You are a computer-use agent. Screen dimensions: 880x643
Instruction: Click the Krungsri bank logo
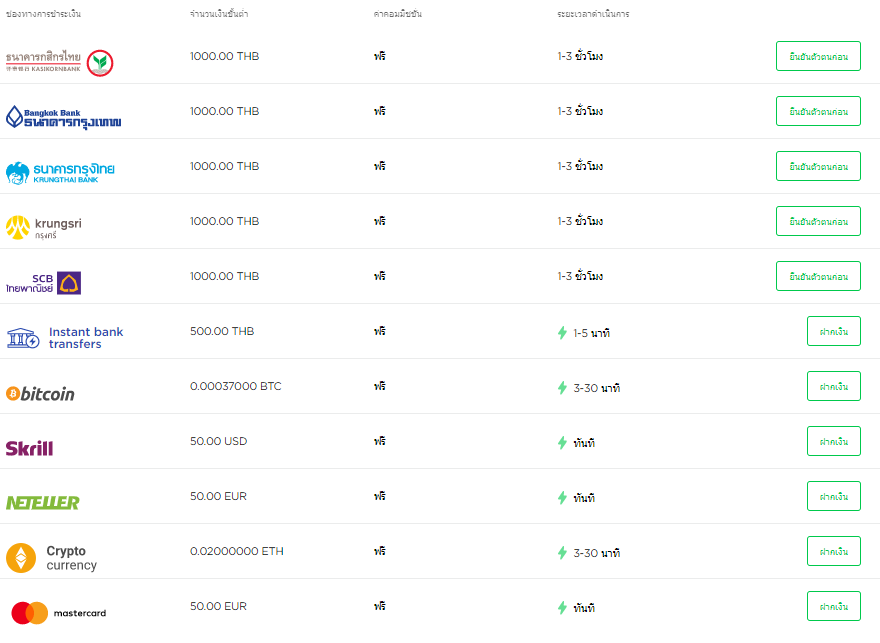(44, 227)
